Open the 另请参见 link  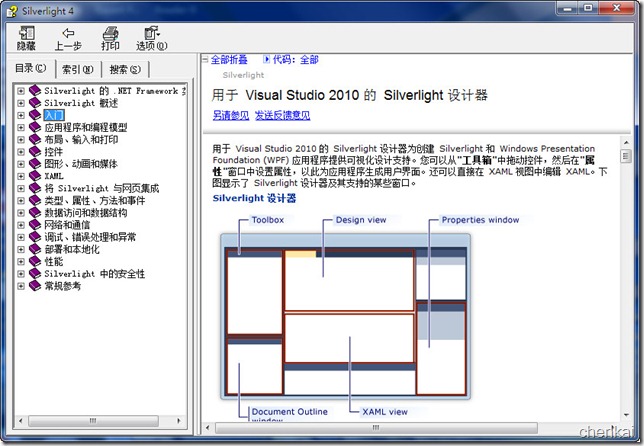click(x=231, y=116)
